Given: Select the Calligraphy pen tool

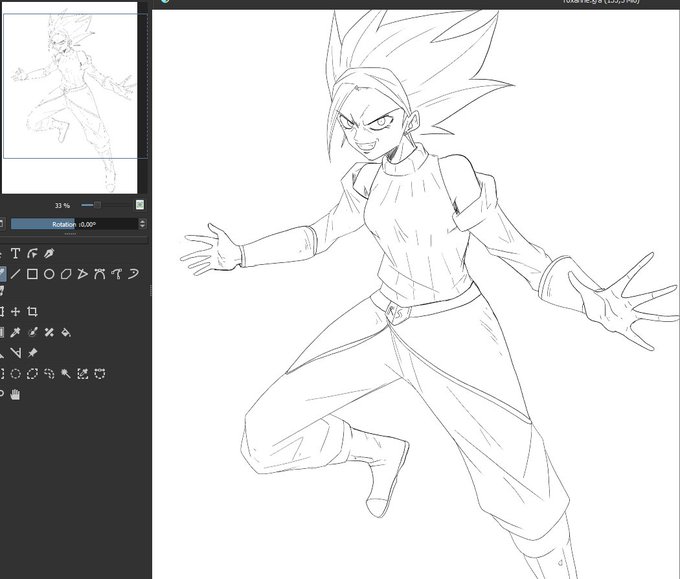Looking at the screenshot, I should point(49,254).
